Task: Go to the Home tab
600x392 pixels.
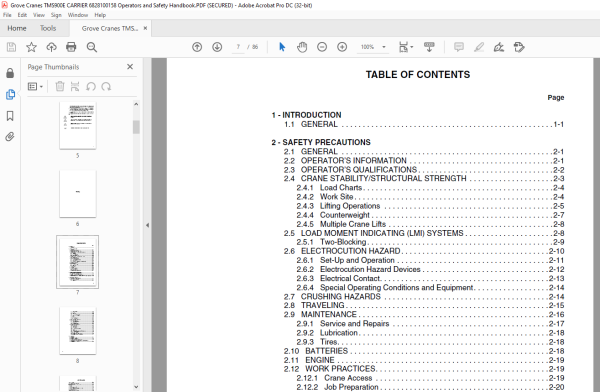Action: coord(17,28)
